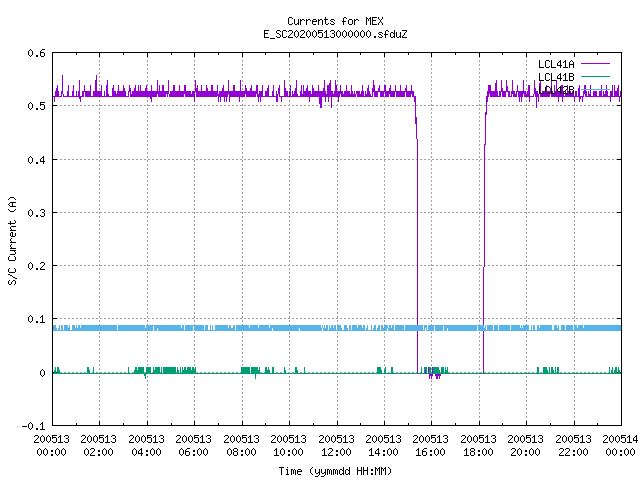
Task: Click the x-axis tick '200513 14:00'
Action: tap(383, 446)
